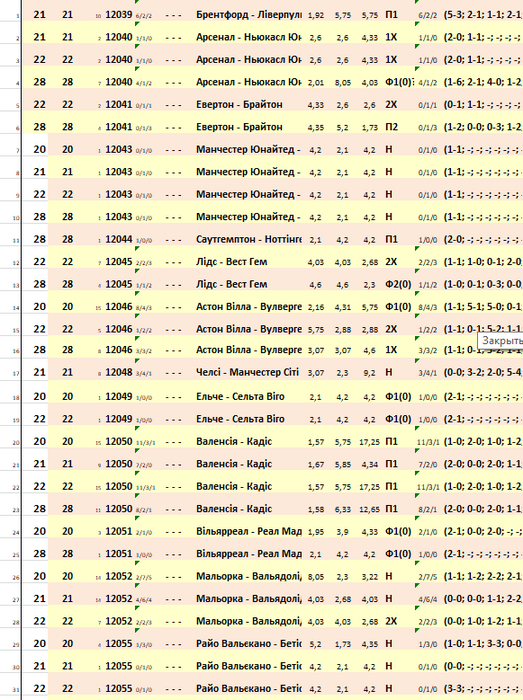Click odds 5,2 in the Райо Вальєкано row
The image size is (523, 700).
click(x=315, y=645)
